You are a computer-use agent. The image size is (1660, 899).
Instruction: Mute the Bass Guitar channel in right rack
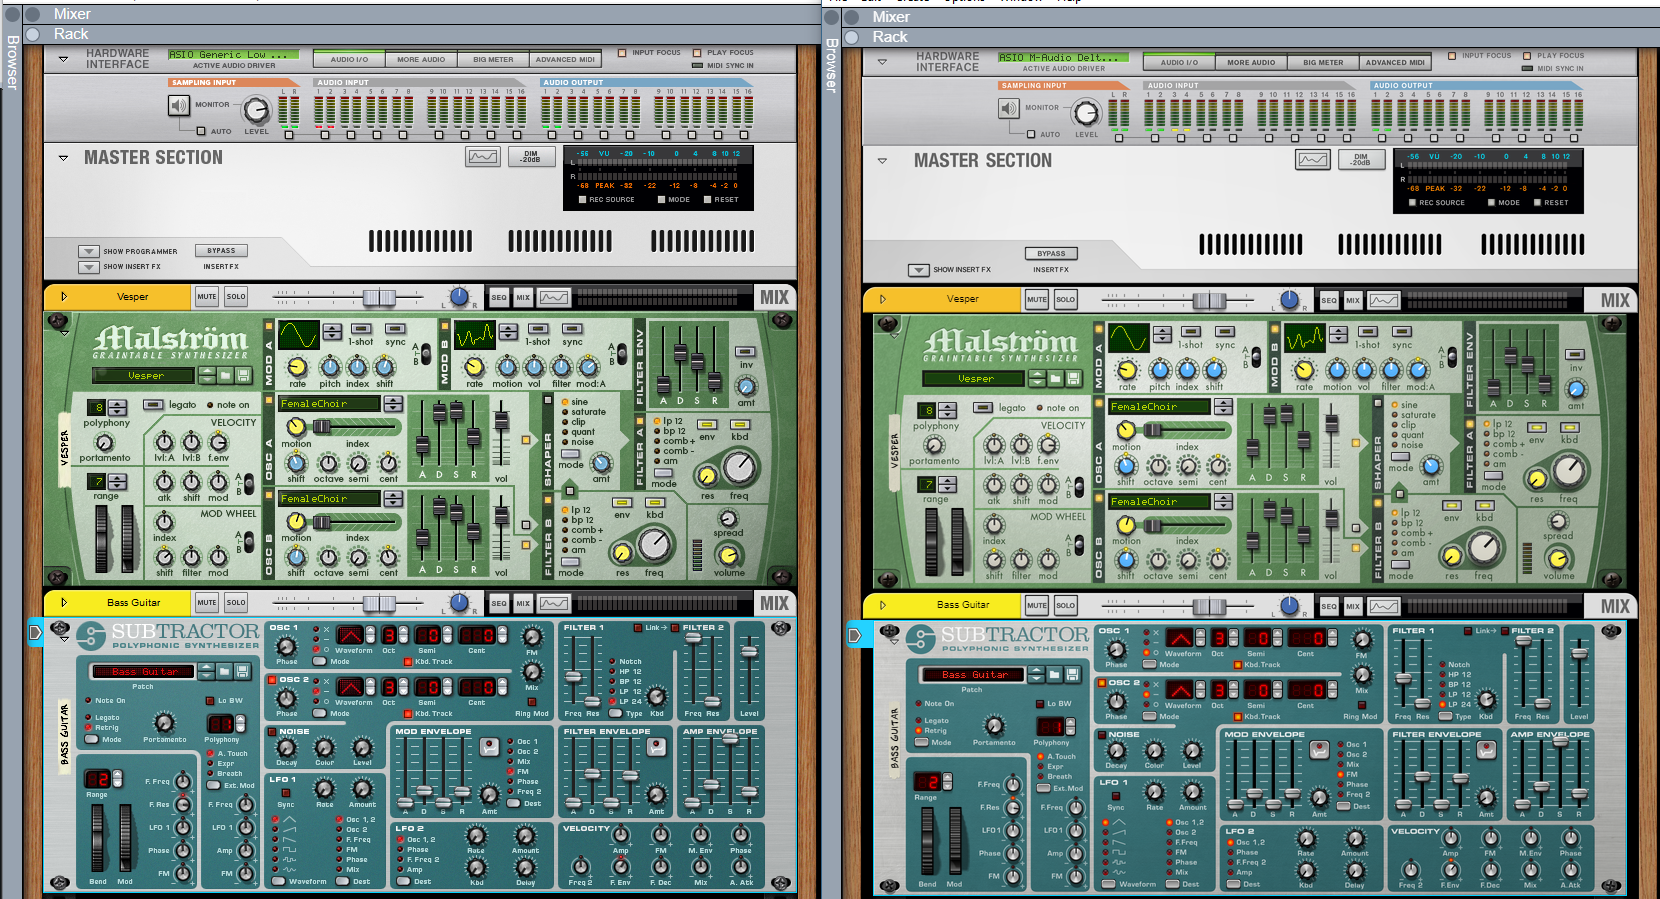[1037, 606]
